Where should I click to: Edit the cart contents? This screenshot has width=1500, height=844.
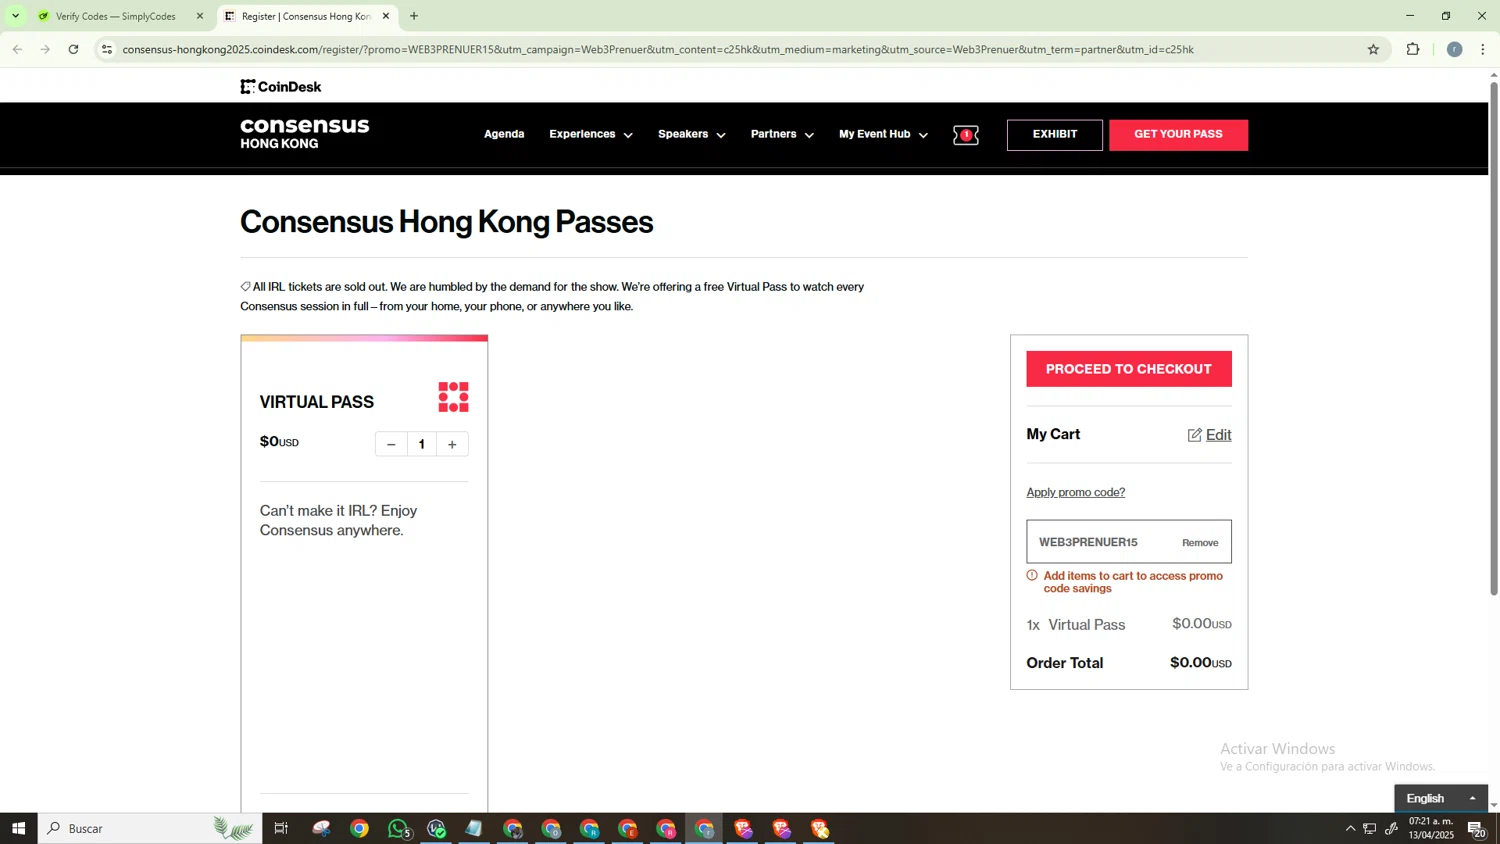point(1218,435)
